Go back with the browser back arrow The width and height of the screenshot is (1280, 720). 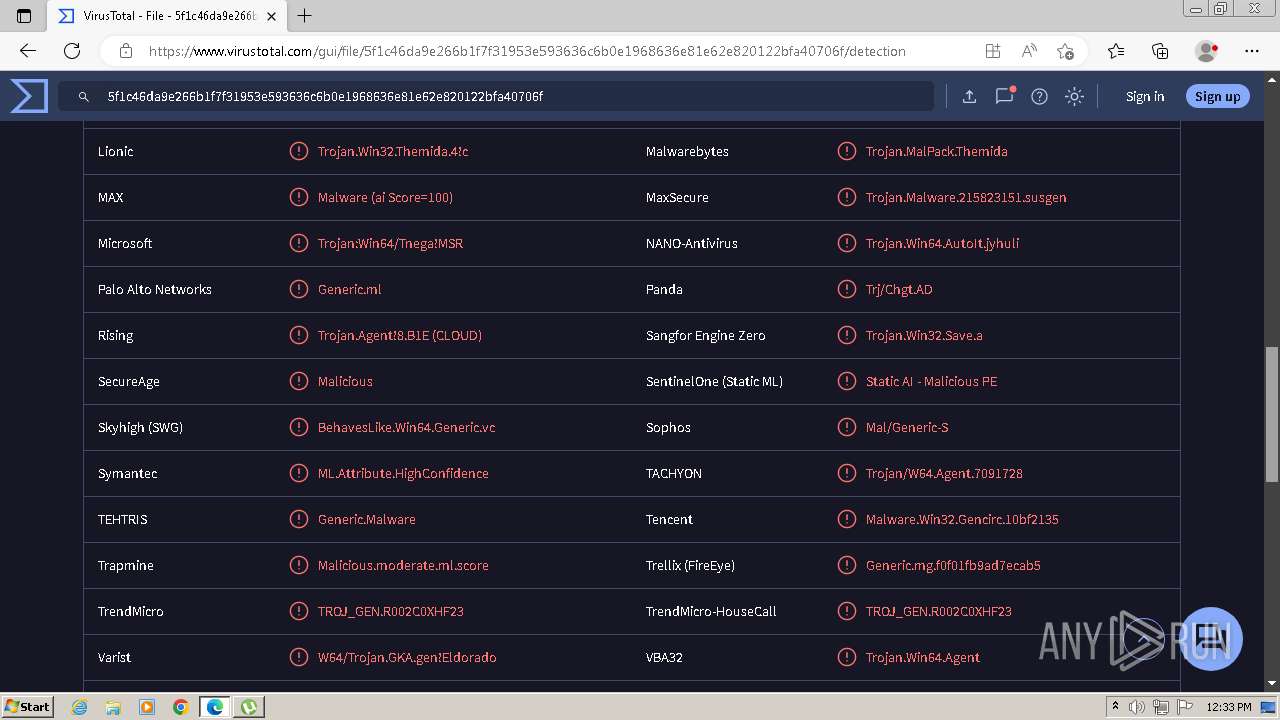point(28,51)
